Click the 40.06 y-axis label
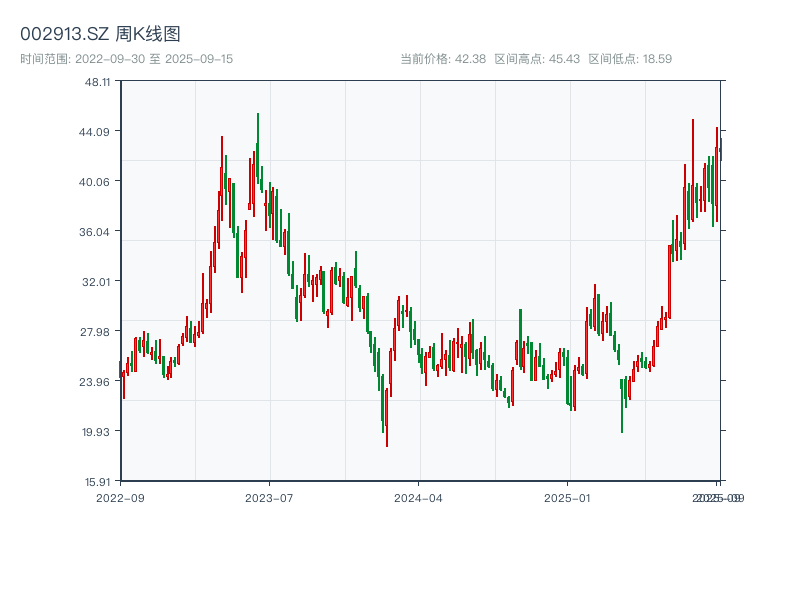The height and width of the screenshot is (600, 800). tap(94, 182)
